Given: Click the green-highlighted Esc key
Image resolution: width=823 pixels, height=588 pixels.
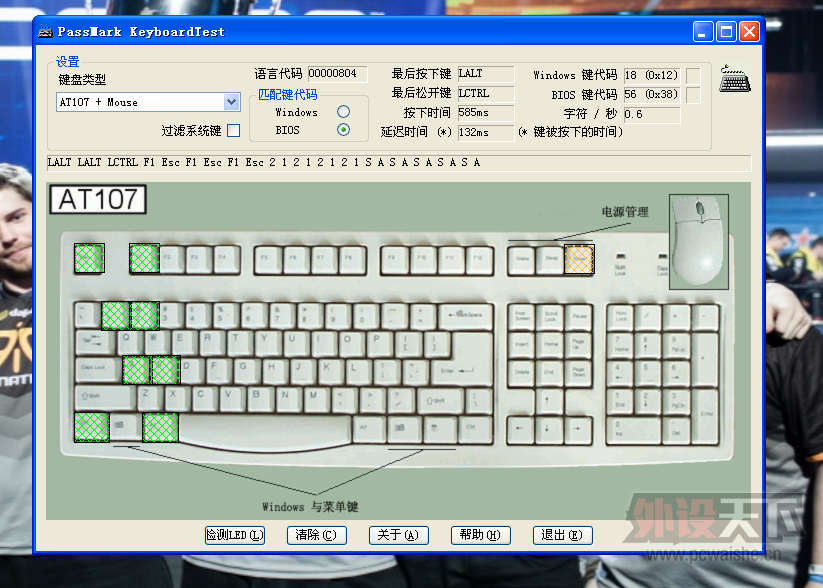Looking at the screenshot, I should (89, 258).
